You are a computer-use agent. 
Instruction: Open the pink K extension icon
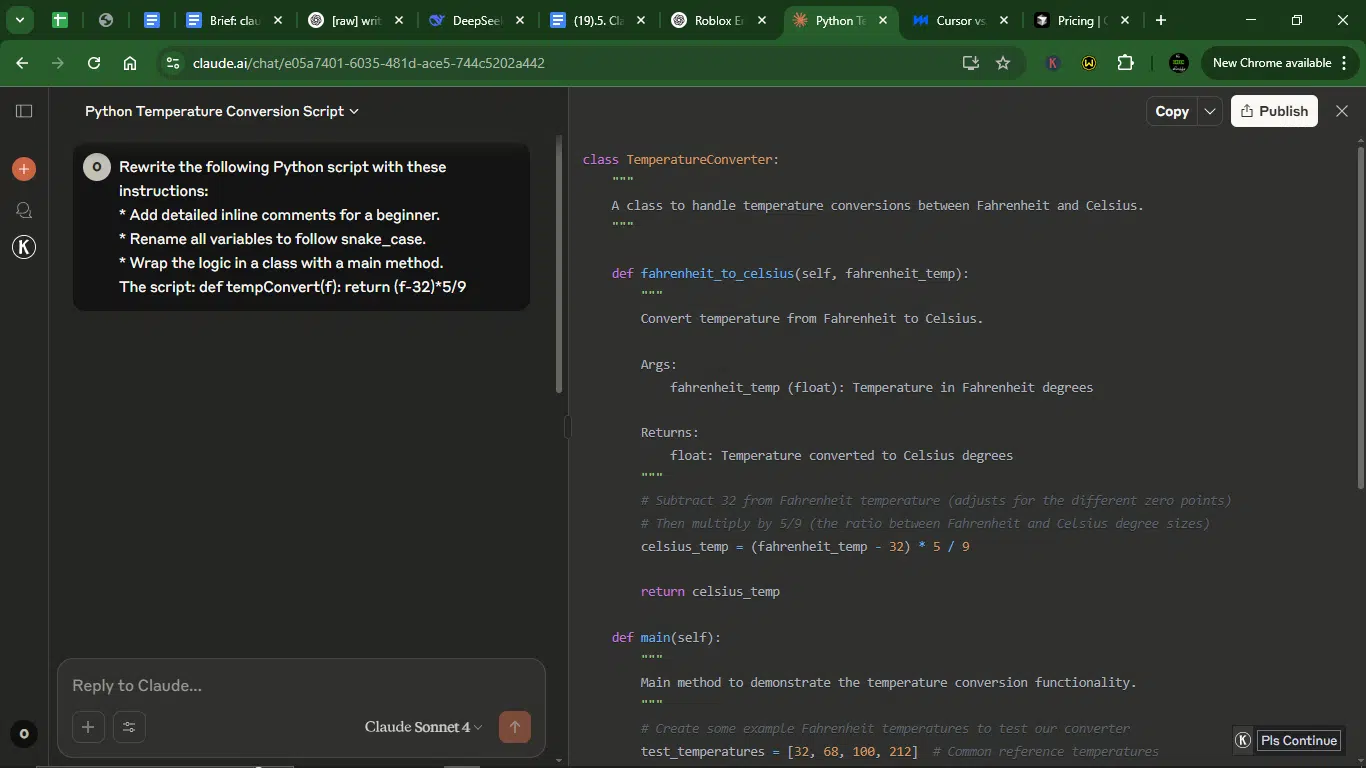coord(1053,63)
